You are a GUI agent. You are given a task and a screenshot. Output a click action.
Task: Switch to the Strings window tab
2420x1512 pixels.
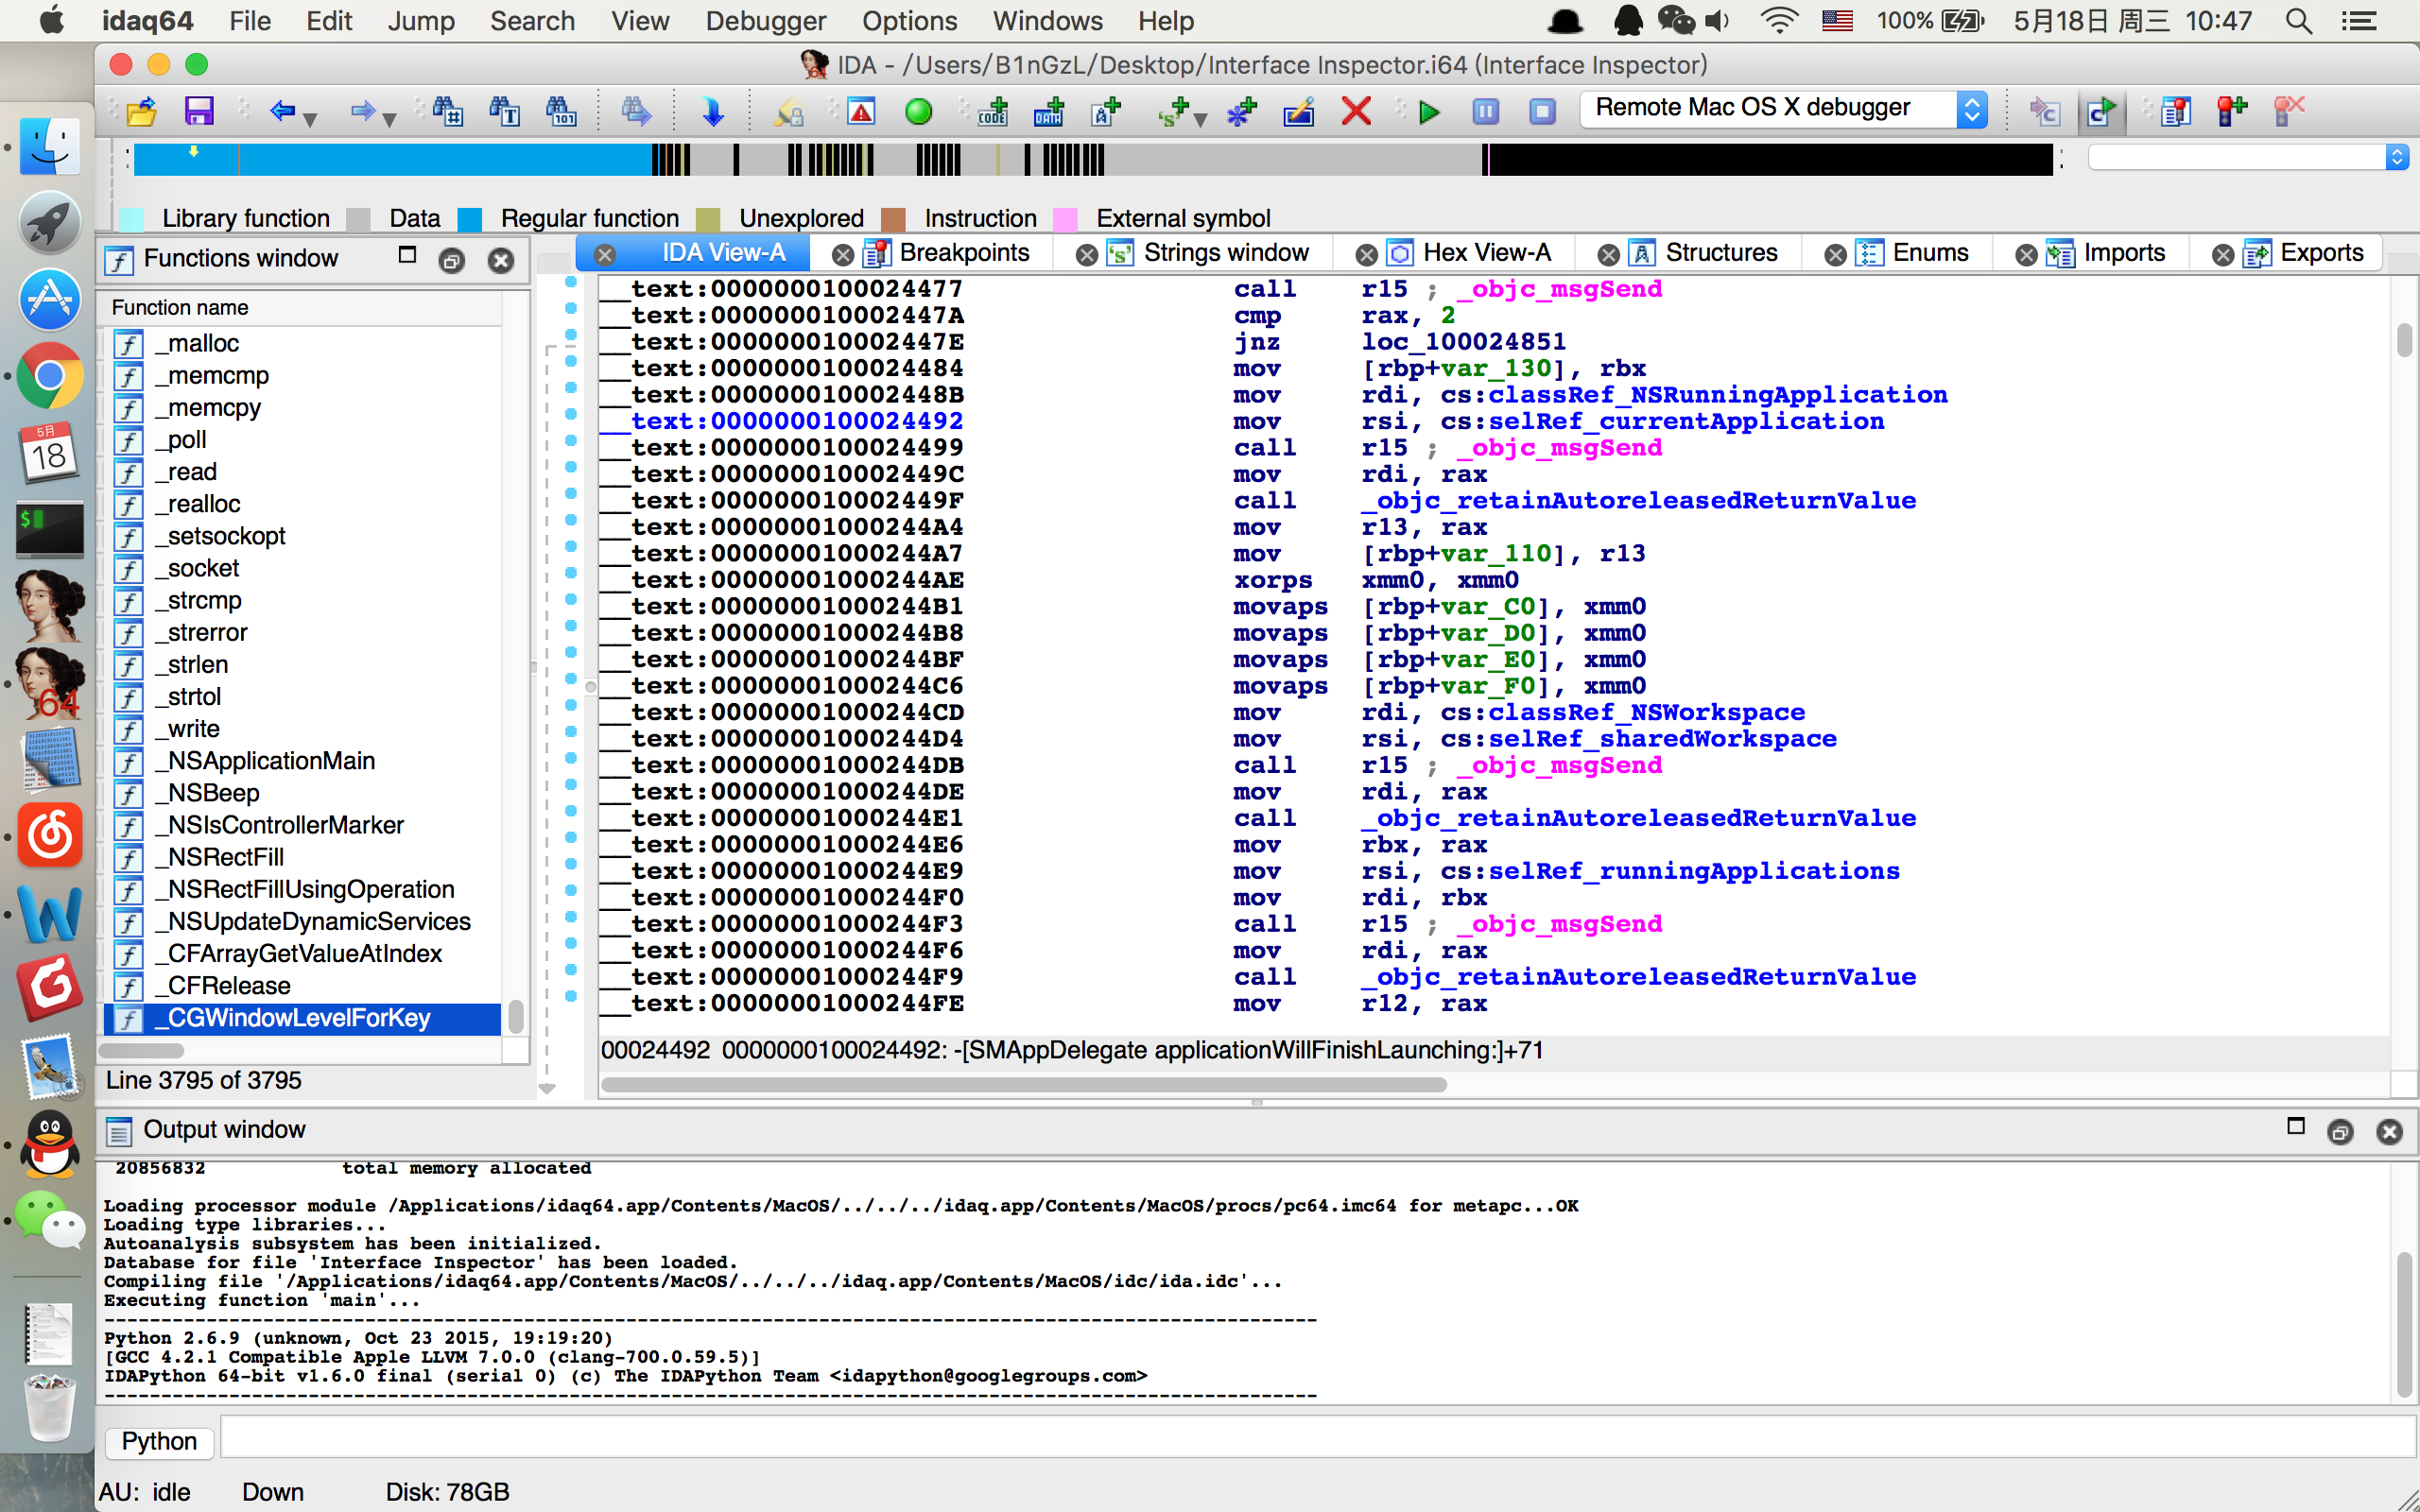1224,253
